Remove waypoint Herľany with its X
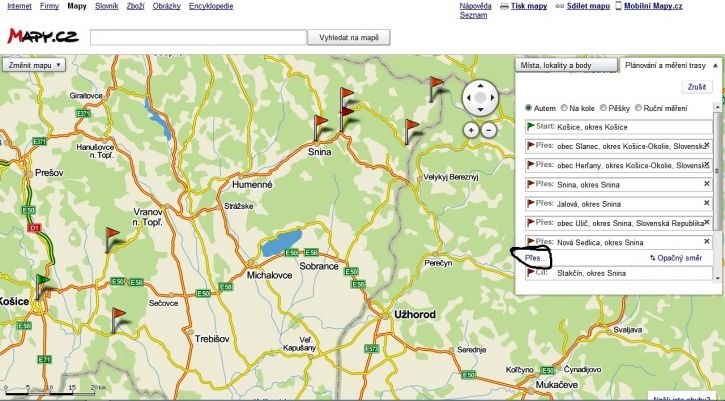 707,165
